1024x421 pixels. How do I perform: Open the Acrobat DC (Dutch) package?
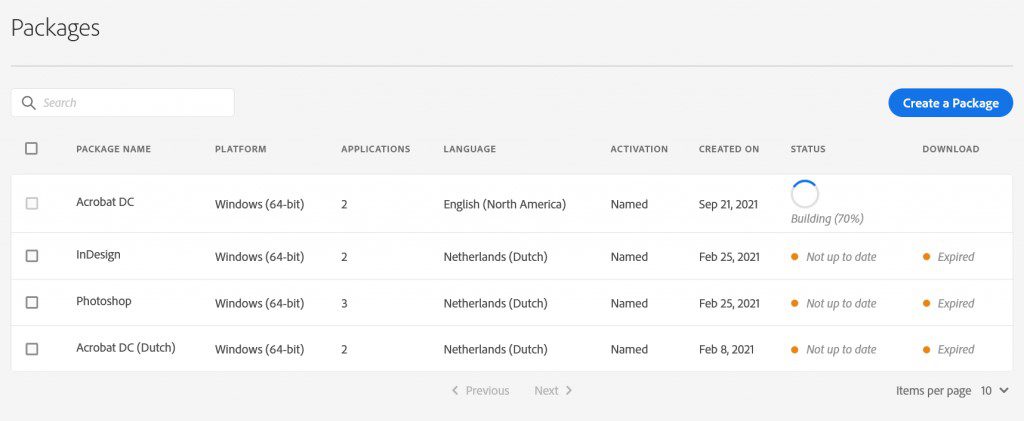click(x=125, y=348)
